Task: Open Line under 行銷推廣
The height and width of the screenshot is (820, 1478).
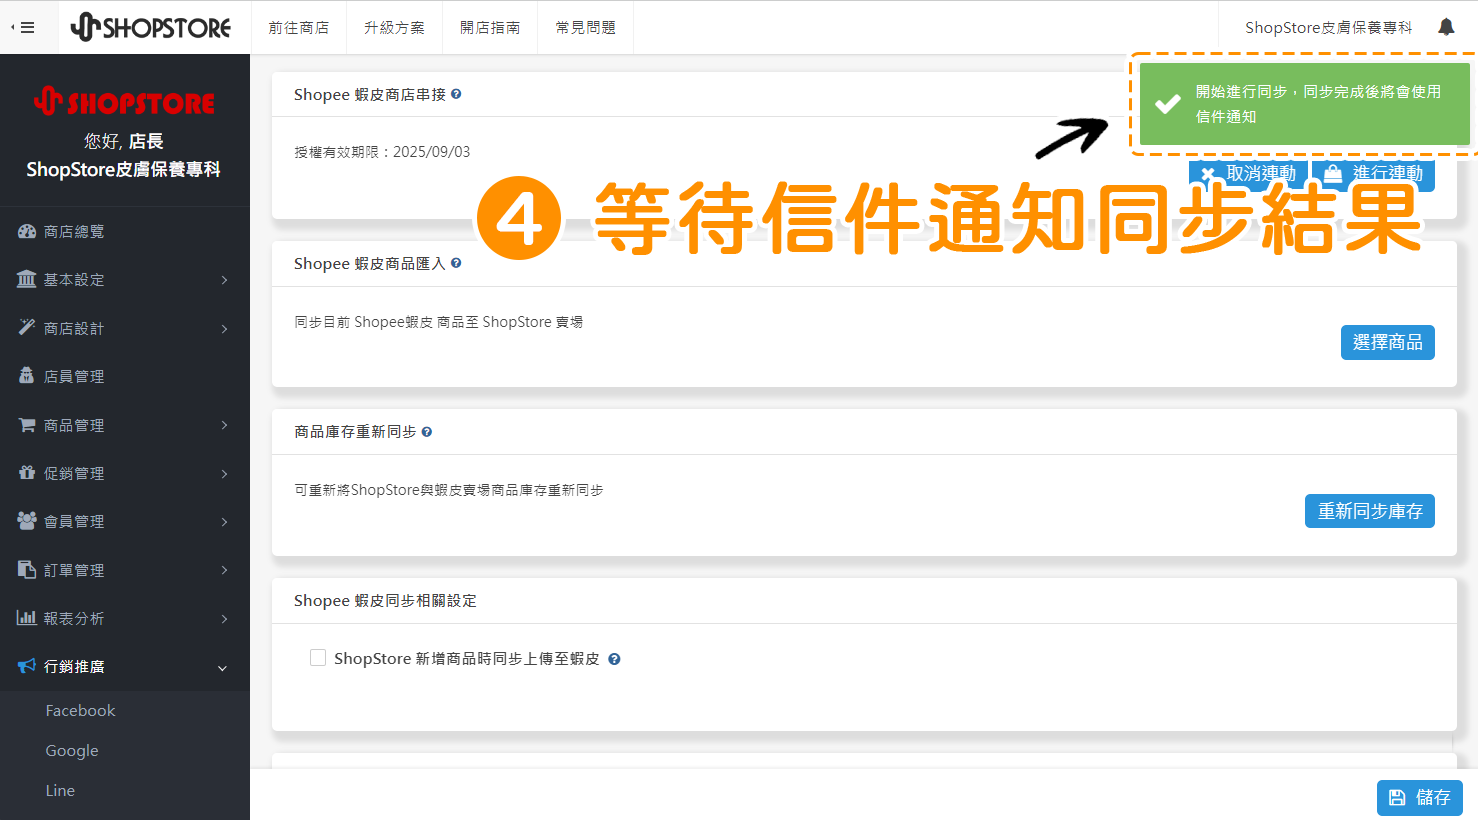Action: tap(60, 791)
